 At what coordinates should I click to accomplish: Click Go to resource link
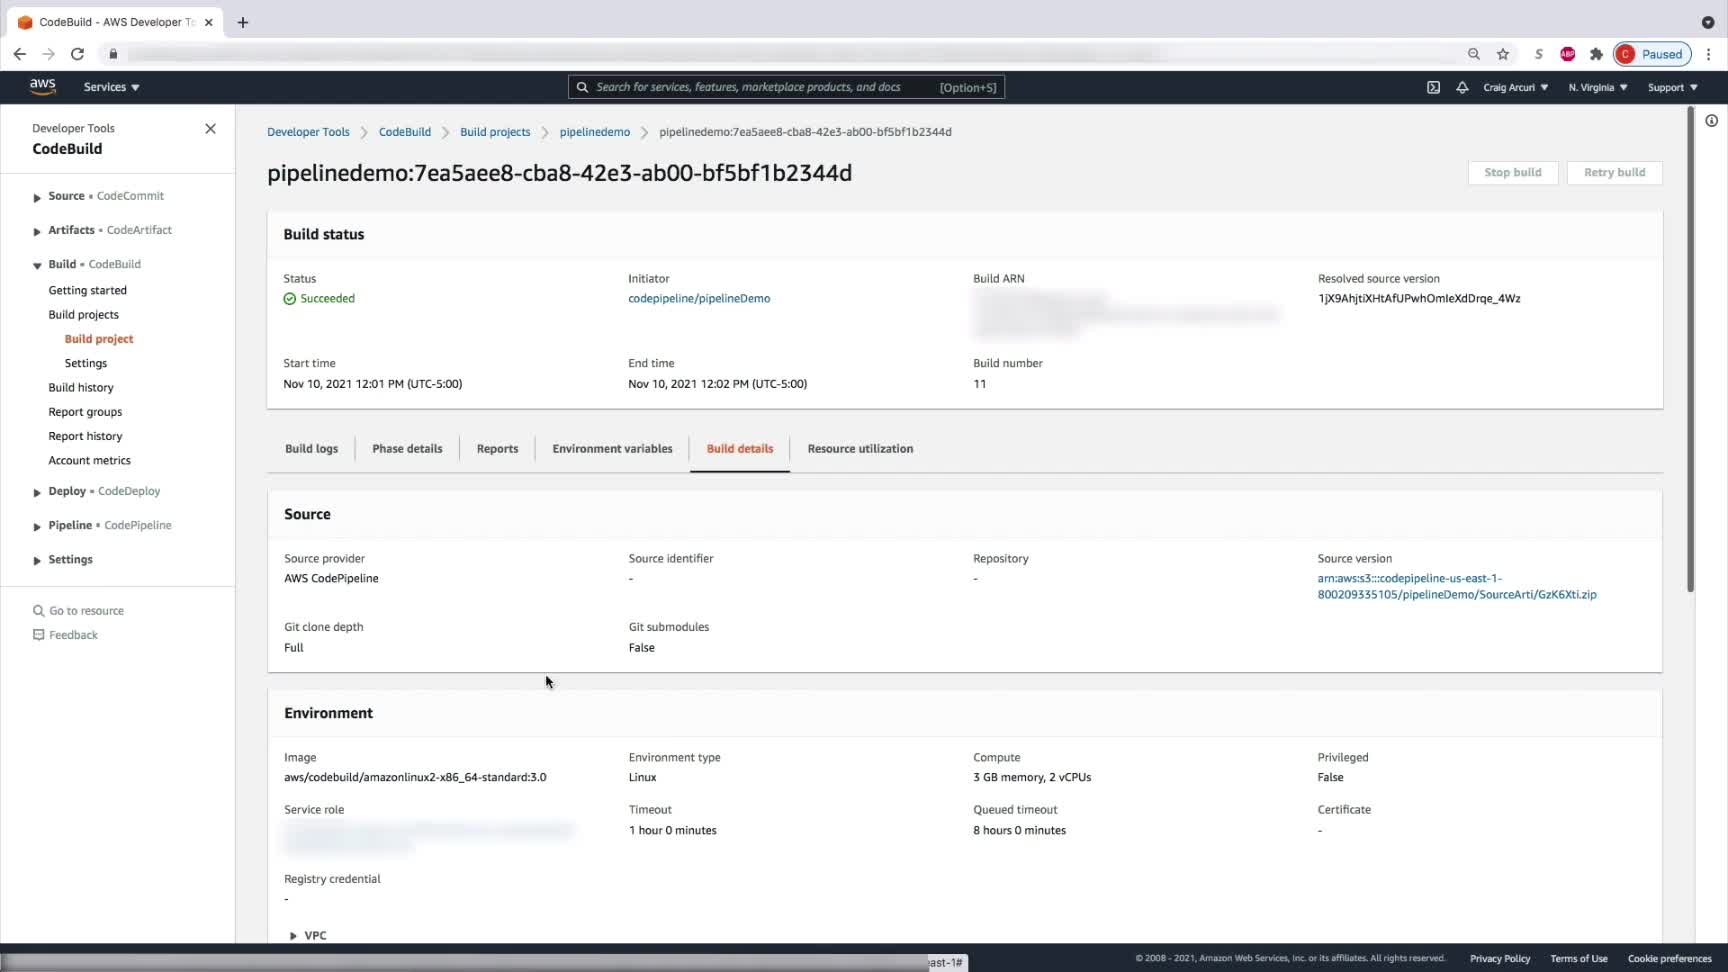(87, 611)
